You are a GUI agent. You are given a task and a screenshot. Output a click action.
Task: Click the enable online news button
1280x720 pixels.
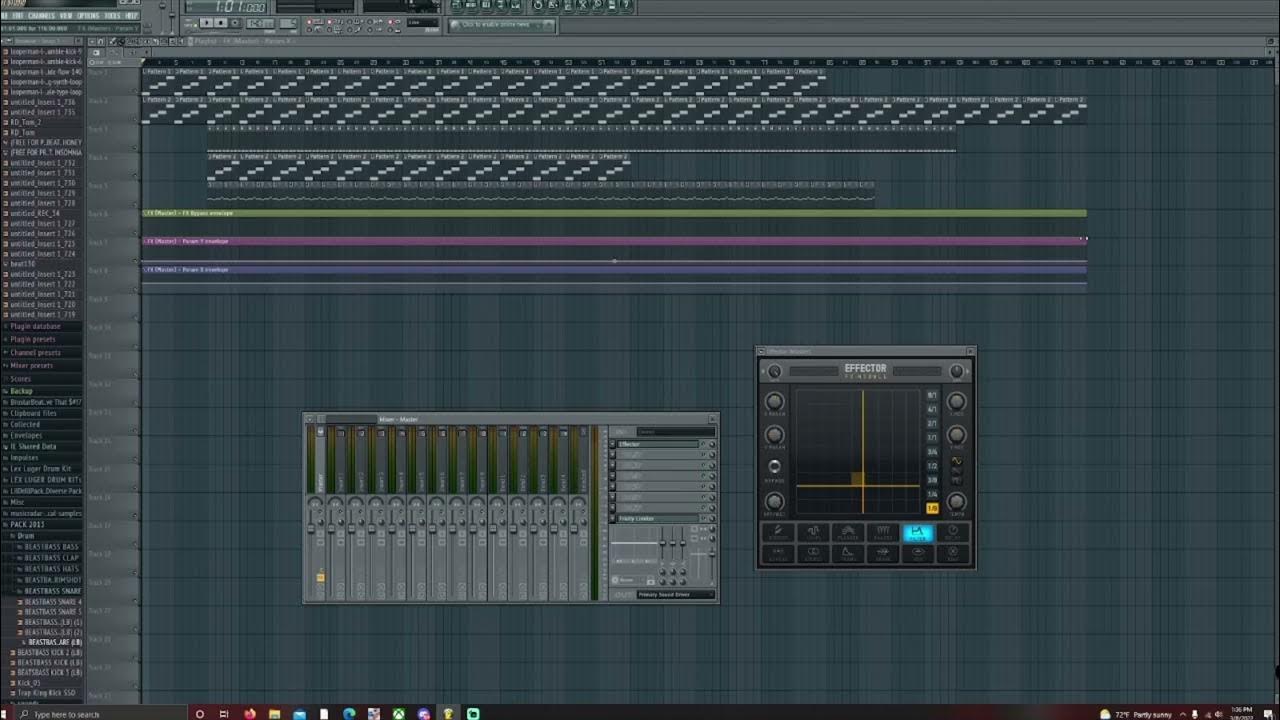click(501, 24)
